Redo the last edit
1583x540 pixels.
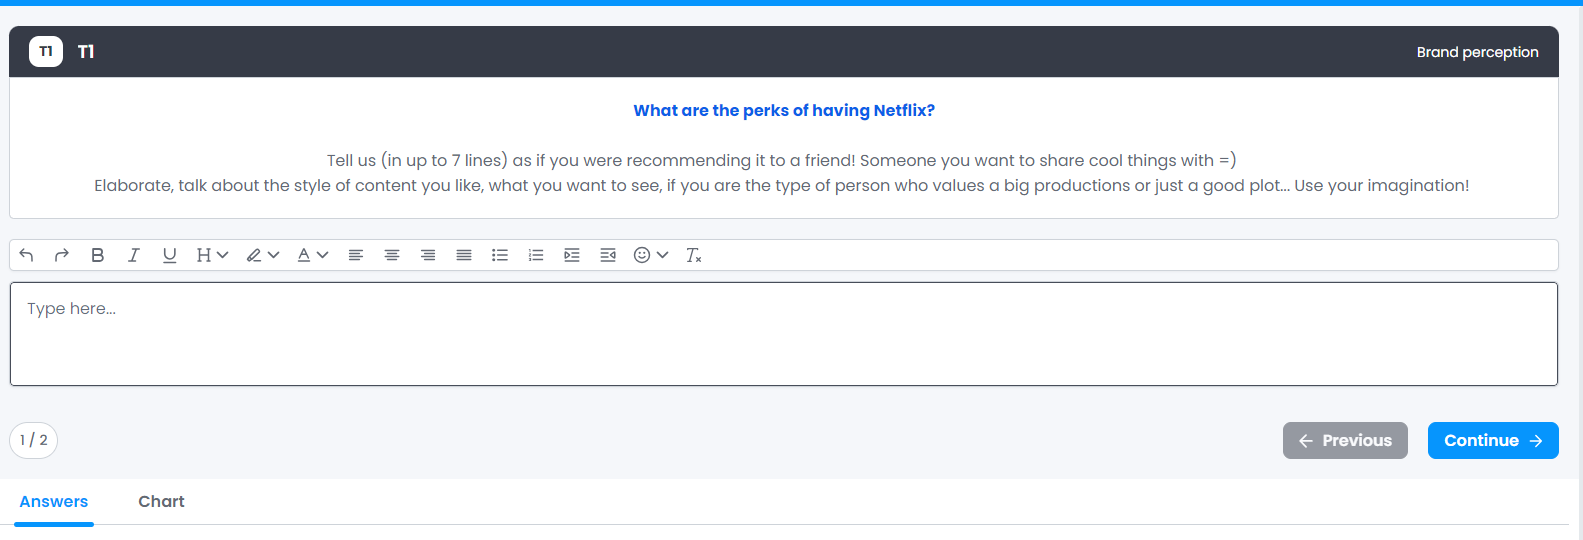(62, 255)
